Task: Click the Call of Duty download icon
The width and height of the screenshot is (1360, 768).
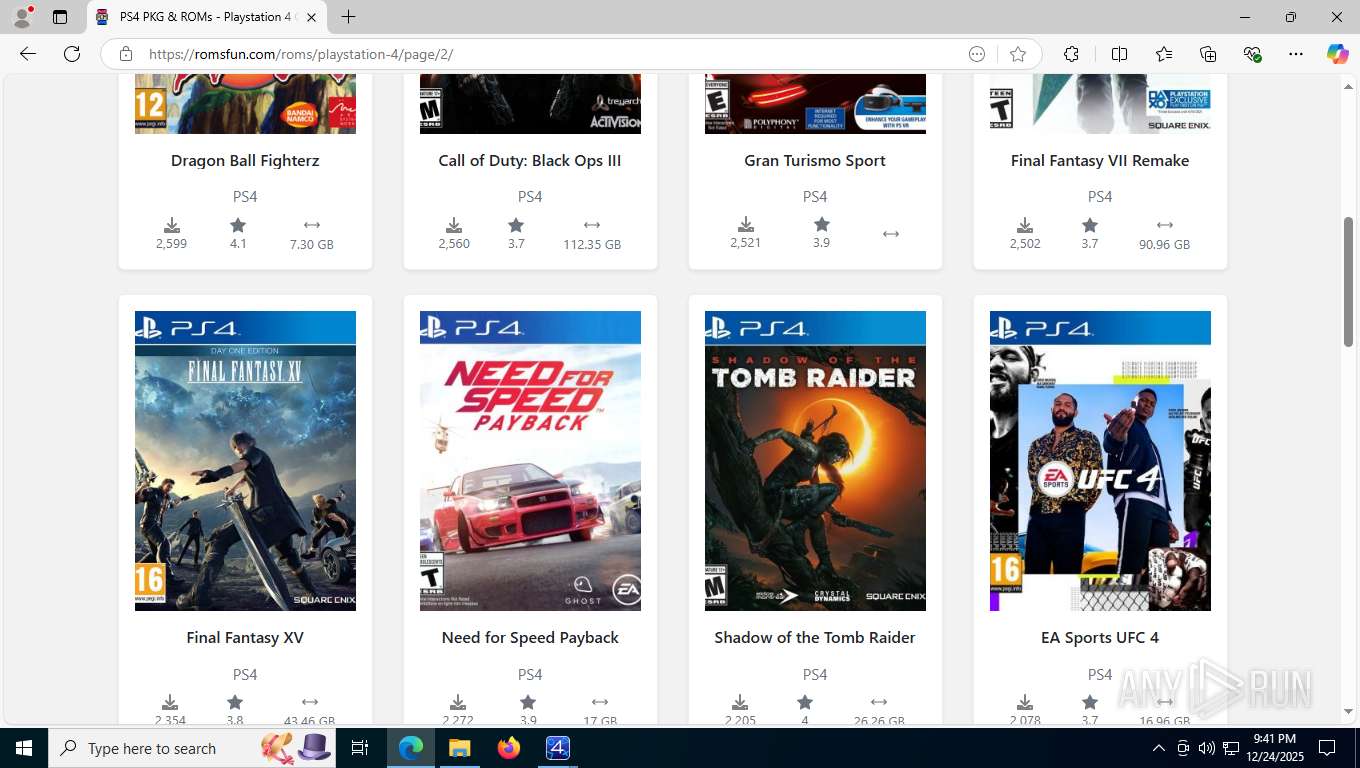Action: click(454, 225)
